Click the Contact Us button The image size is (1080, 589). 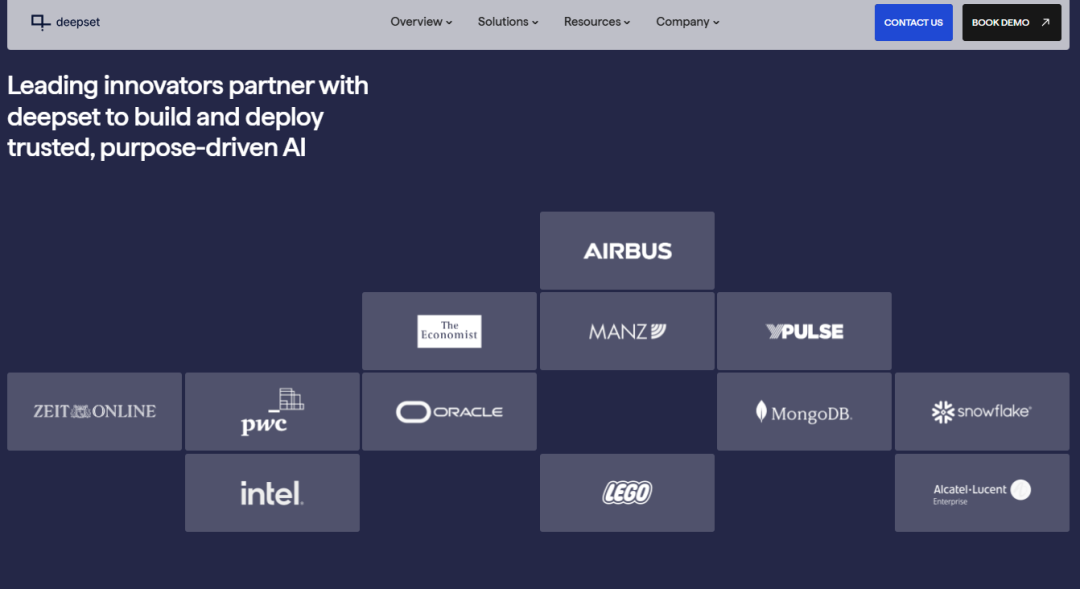click(913, 23)
